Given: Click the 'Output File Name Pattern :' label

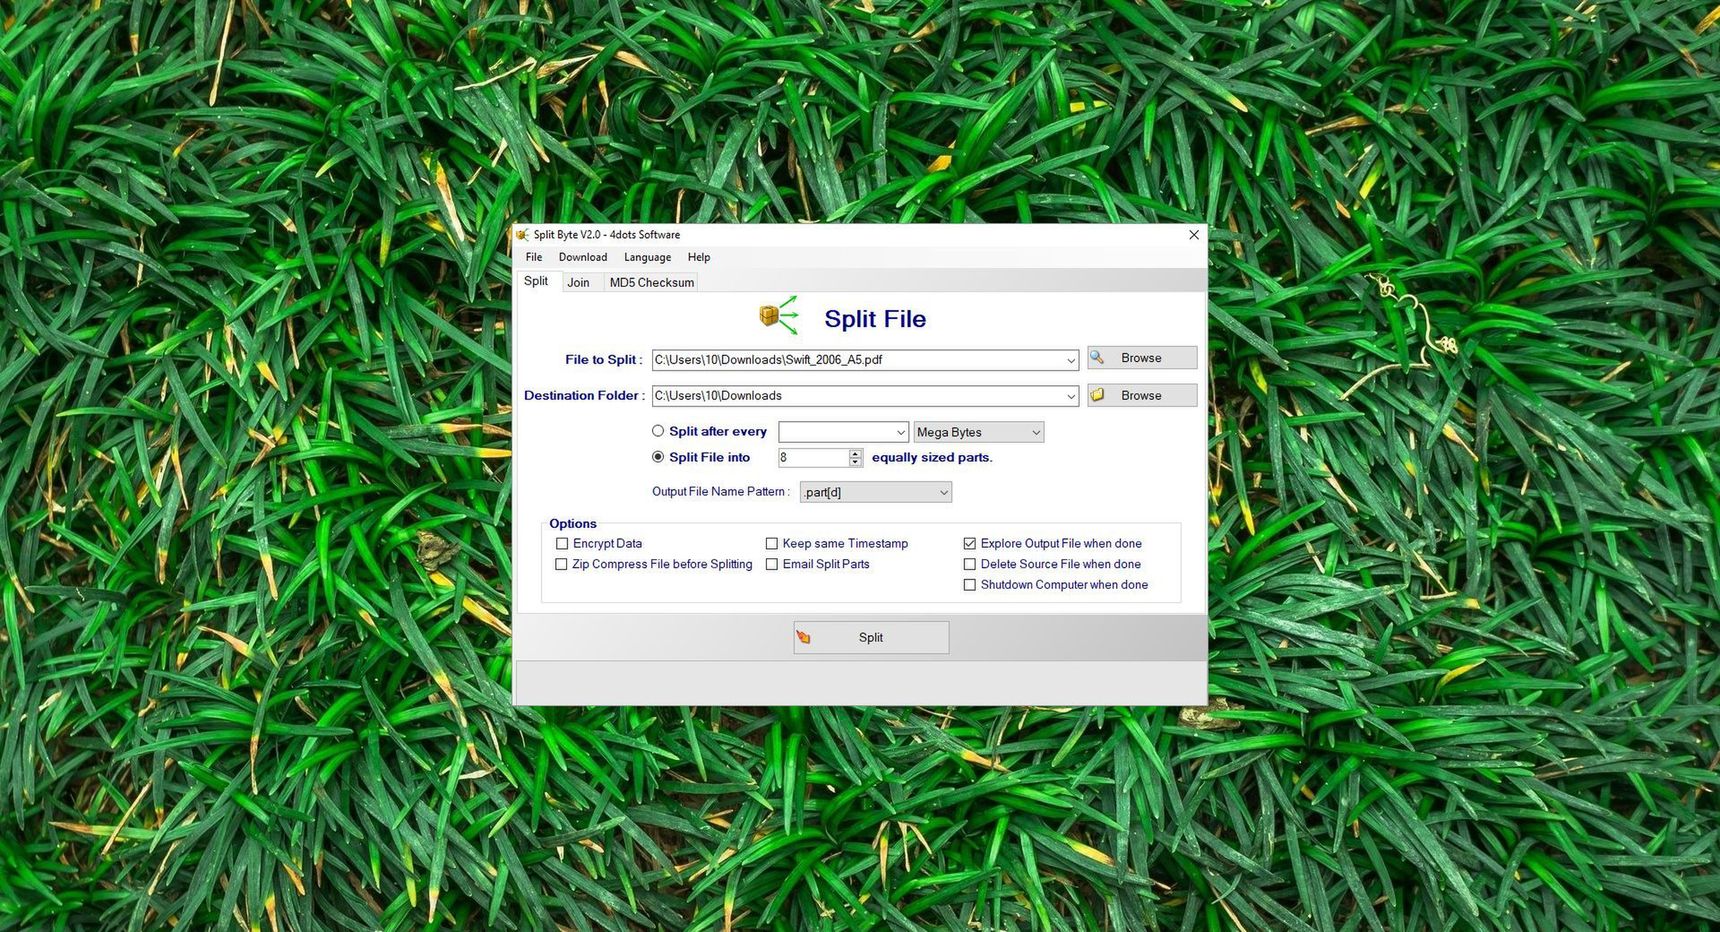Looking at the screenshot, I should click(721, 491).
